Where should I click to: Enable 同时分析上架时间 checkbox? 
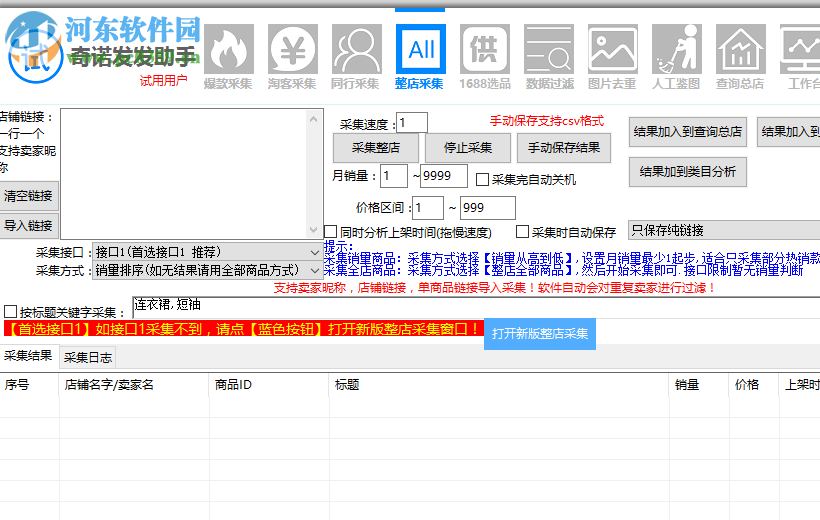(331, 232)
